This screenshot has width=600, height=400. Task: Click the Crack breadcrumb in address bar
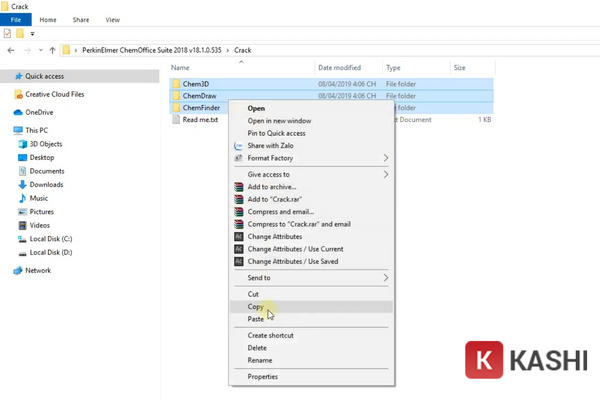pos(243,50)
